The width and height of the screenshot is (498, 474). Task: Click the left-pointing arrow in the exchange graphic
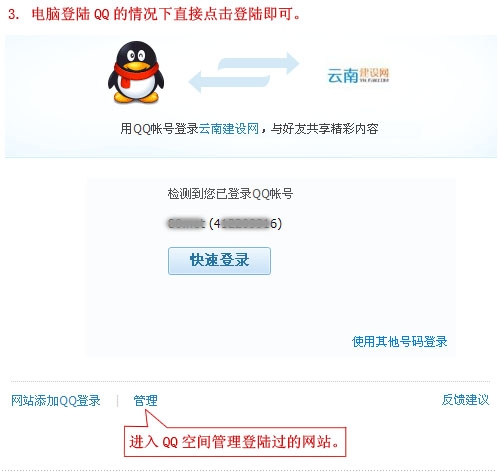click(x=229, y=82)
